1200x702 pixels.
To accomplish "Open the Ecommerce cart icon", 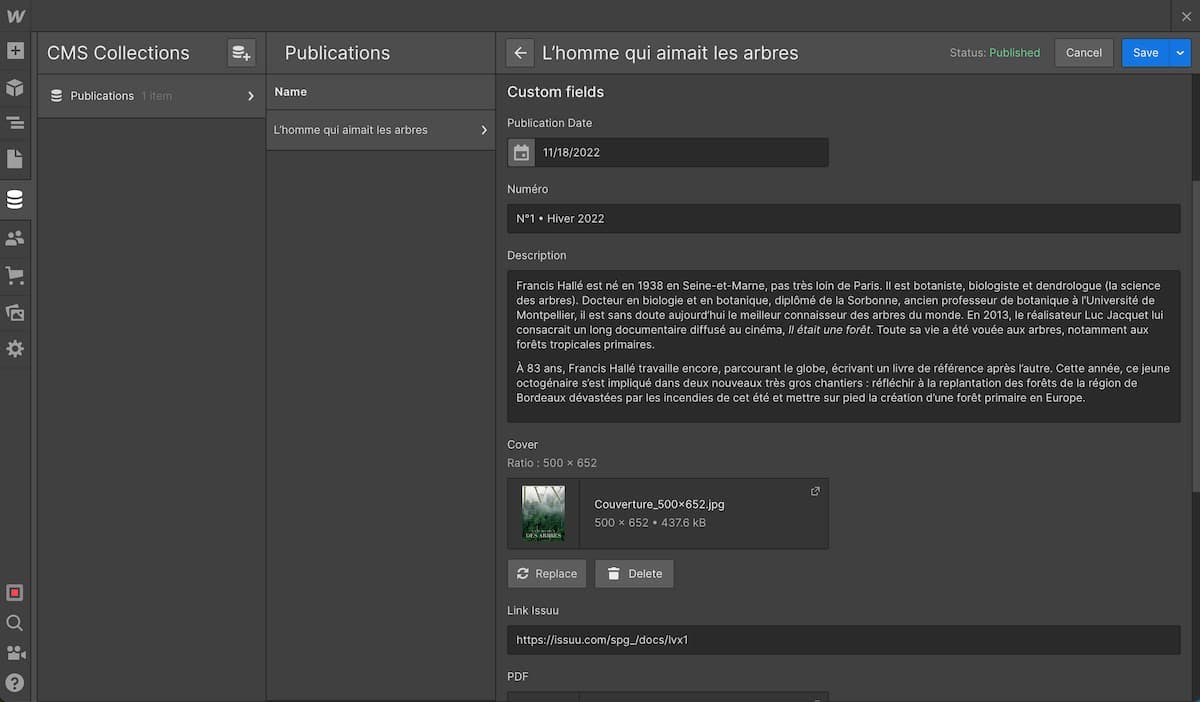I will 15,275.
